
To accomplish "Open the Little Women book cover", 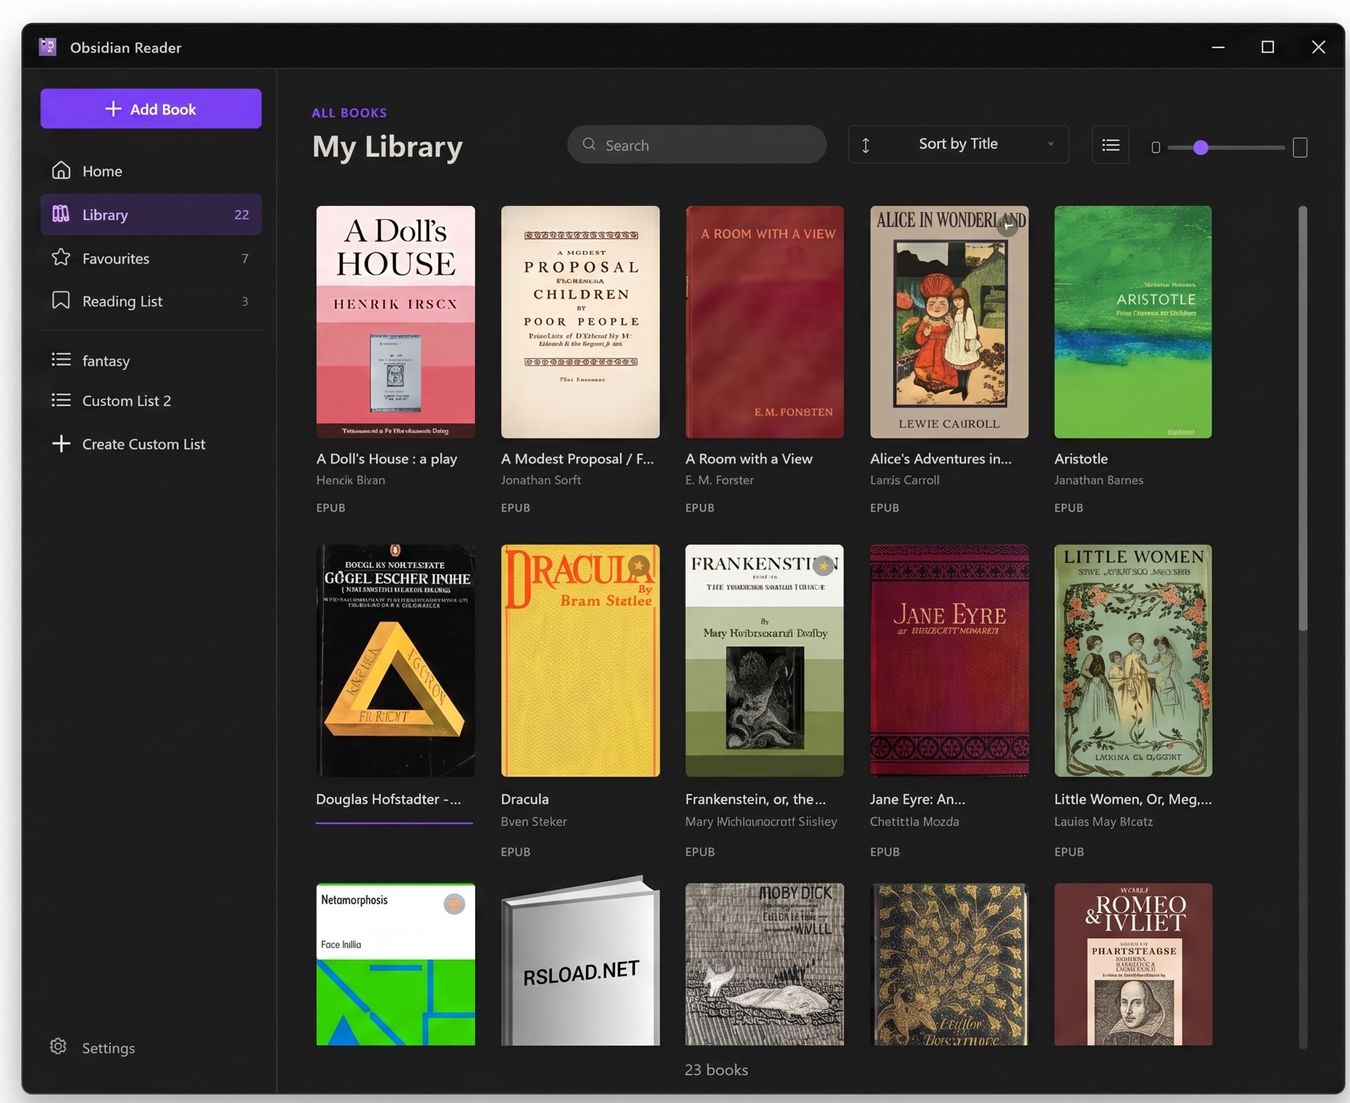I will click(1133, 661).
